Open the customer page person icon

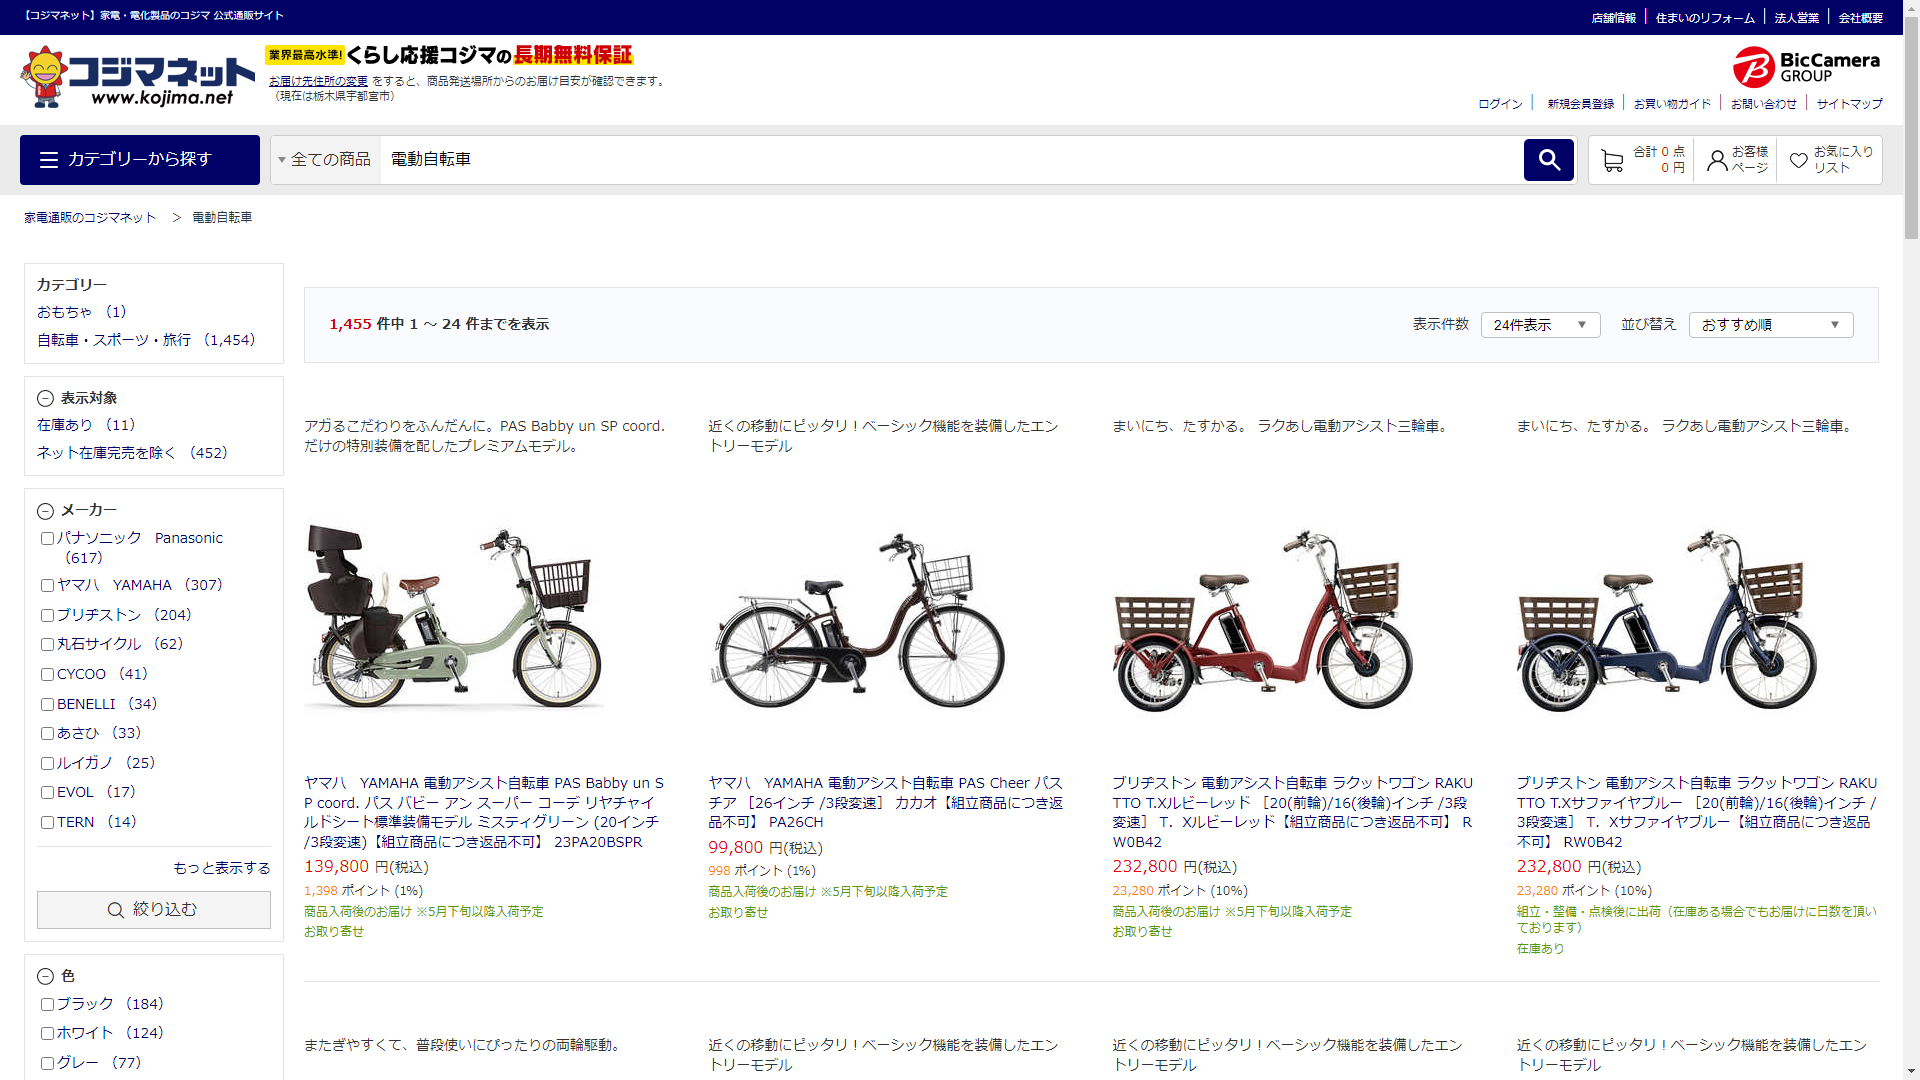(x=1717, y=160)
